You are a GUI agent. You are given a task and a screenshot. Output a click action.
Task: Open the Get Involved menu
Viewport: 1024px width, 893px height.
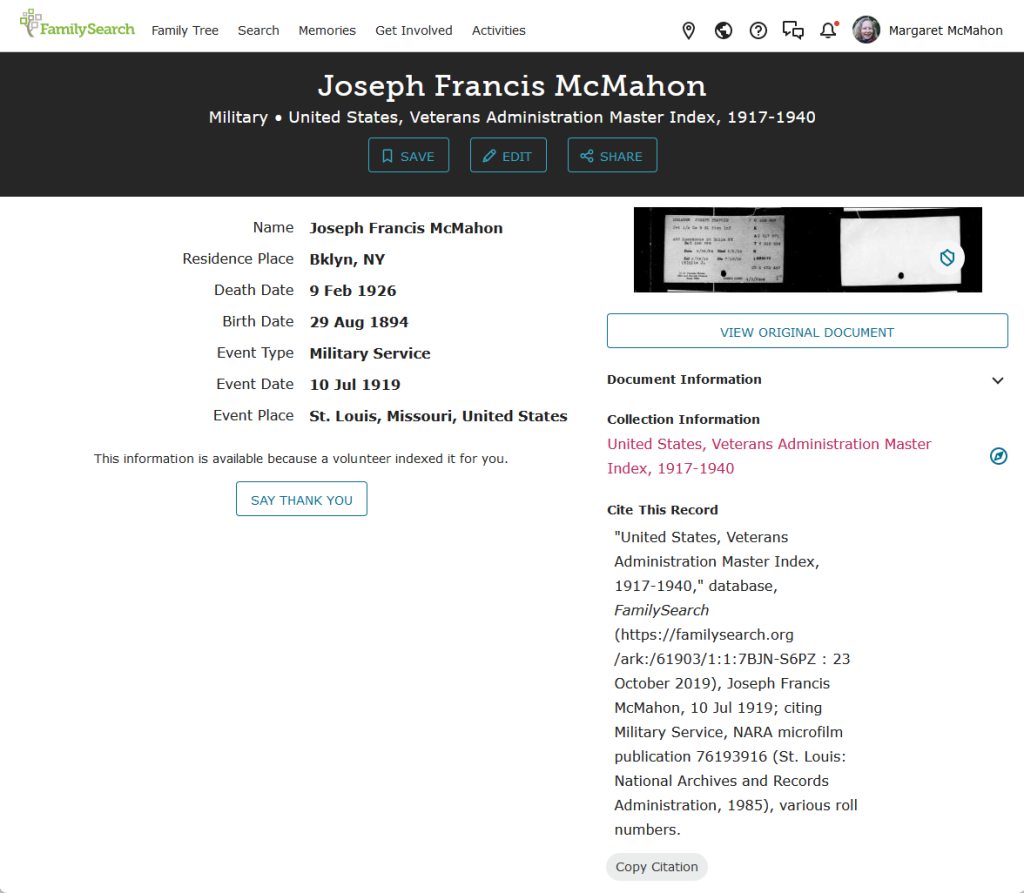[x=413, y=30]
